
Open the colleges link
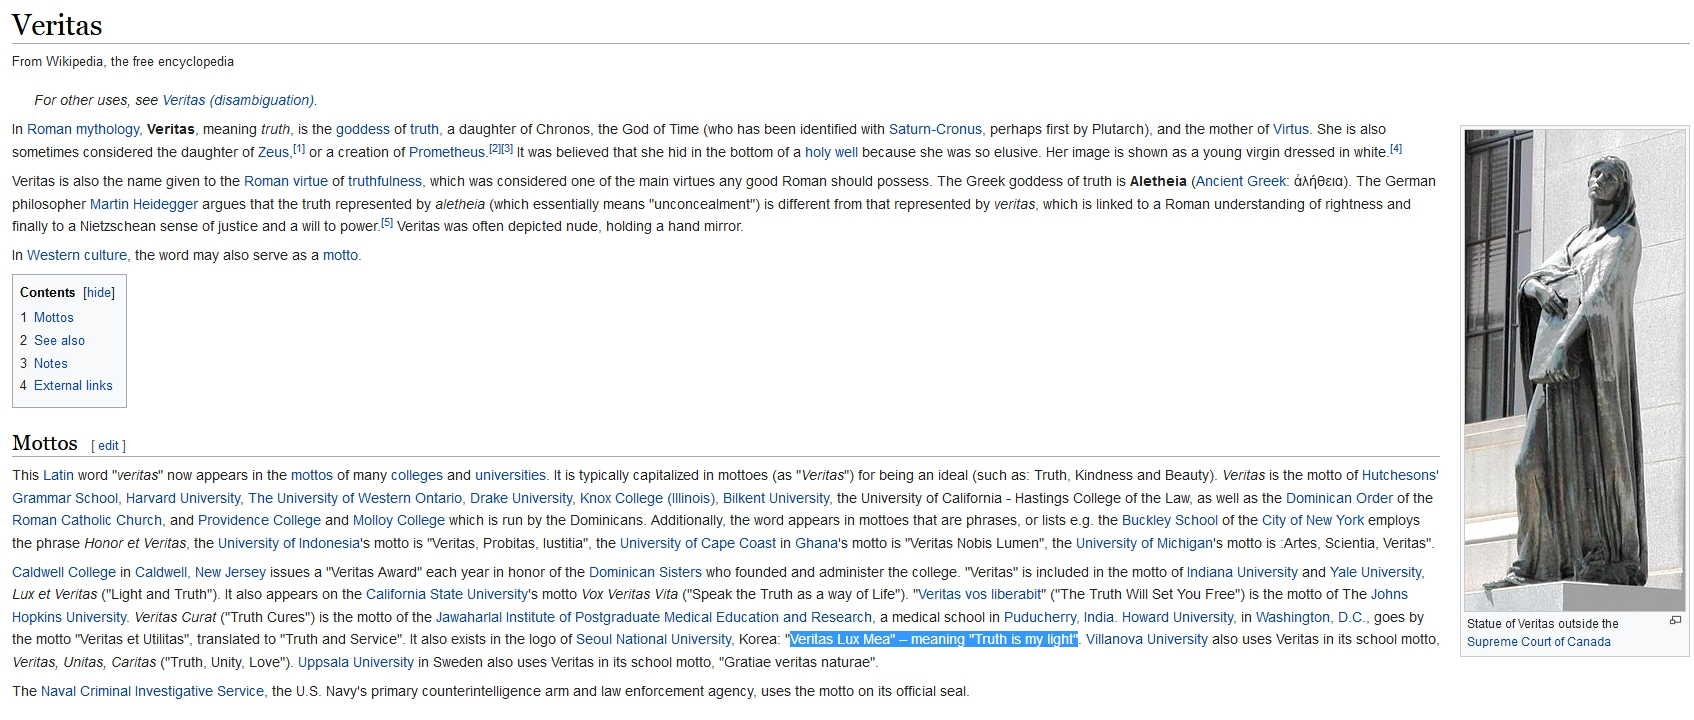[x=417, y=476]
